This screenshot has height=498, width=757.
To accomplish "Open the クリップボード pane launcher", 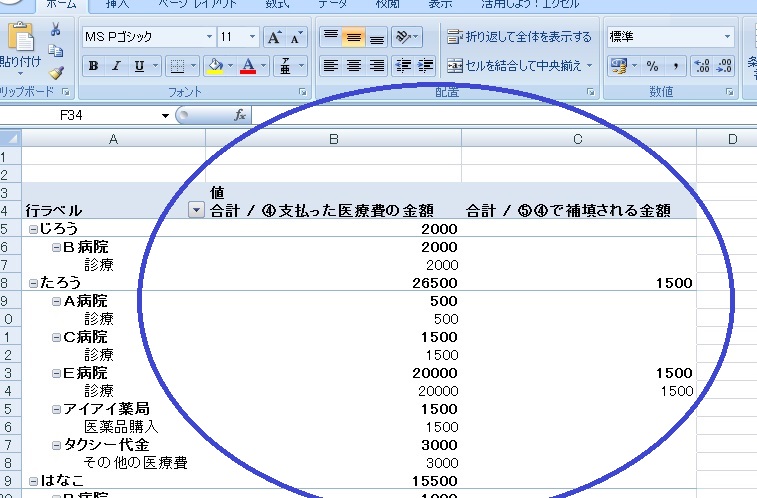I will [66, 91].
